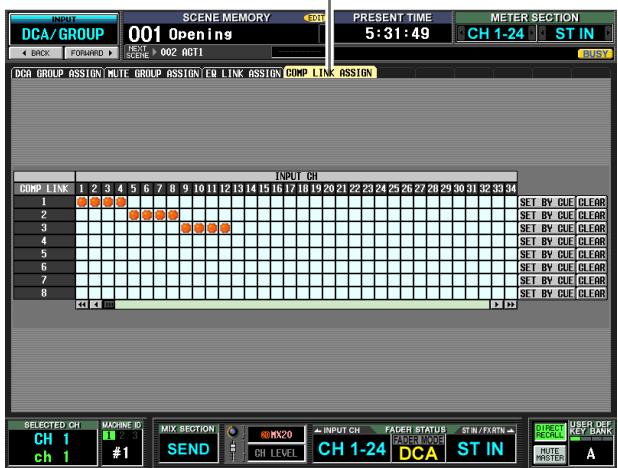618x468 pixels.
Task: Jump to the far right of the channel grid
Action: 510,304
